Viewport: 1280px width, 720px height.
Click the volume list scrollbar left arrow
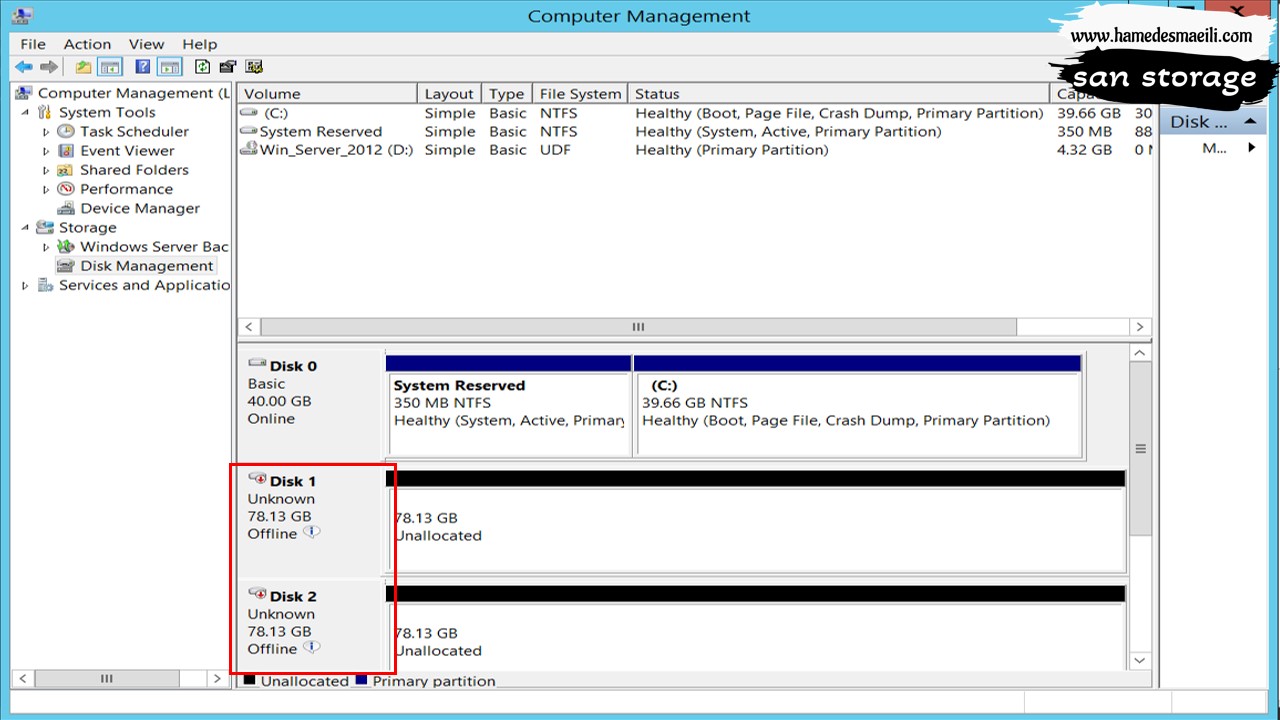coord(250,327)
